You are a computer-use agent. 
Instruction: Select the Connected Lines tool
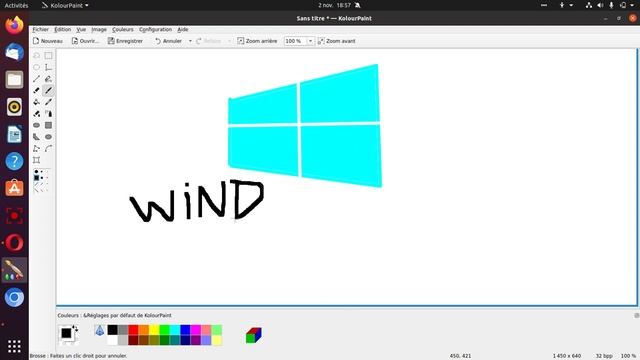click(36, 149)
